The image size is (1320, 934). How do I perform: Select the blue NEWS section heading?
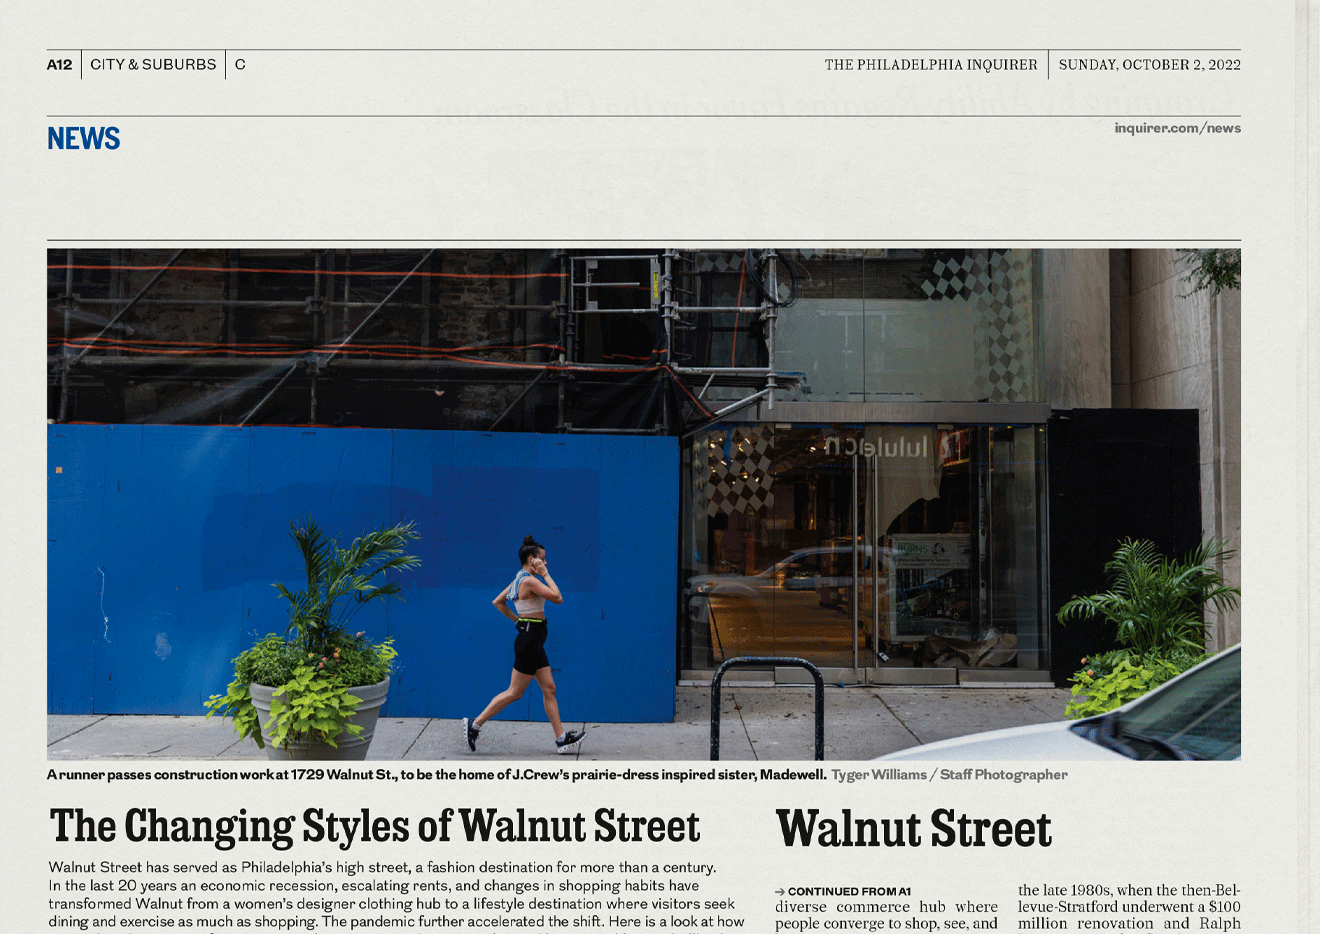83,138
